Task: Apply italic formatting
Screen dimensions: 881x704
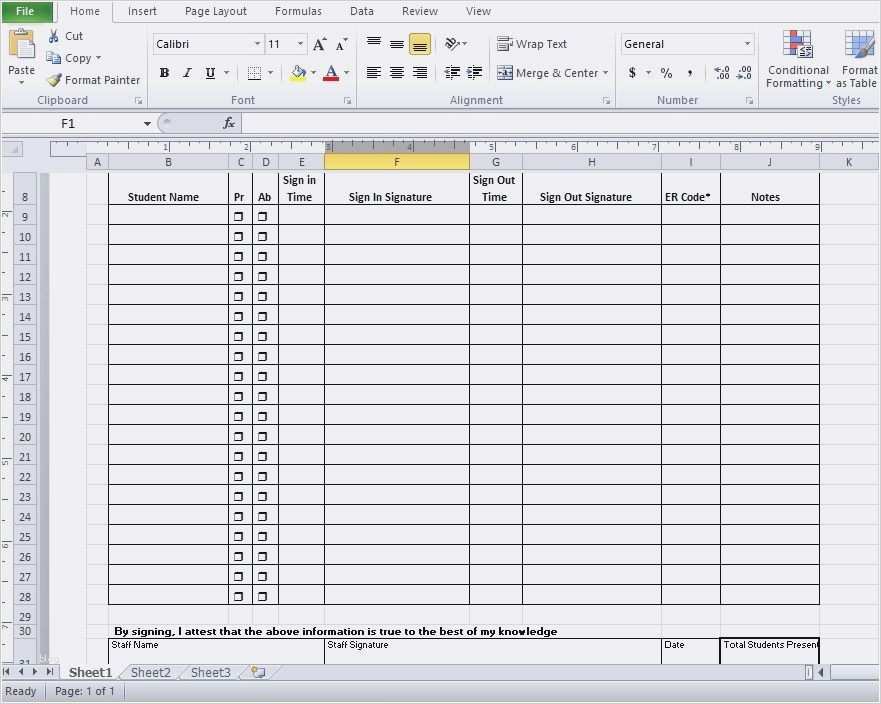Action: click(x=186, y=73)
